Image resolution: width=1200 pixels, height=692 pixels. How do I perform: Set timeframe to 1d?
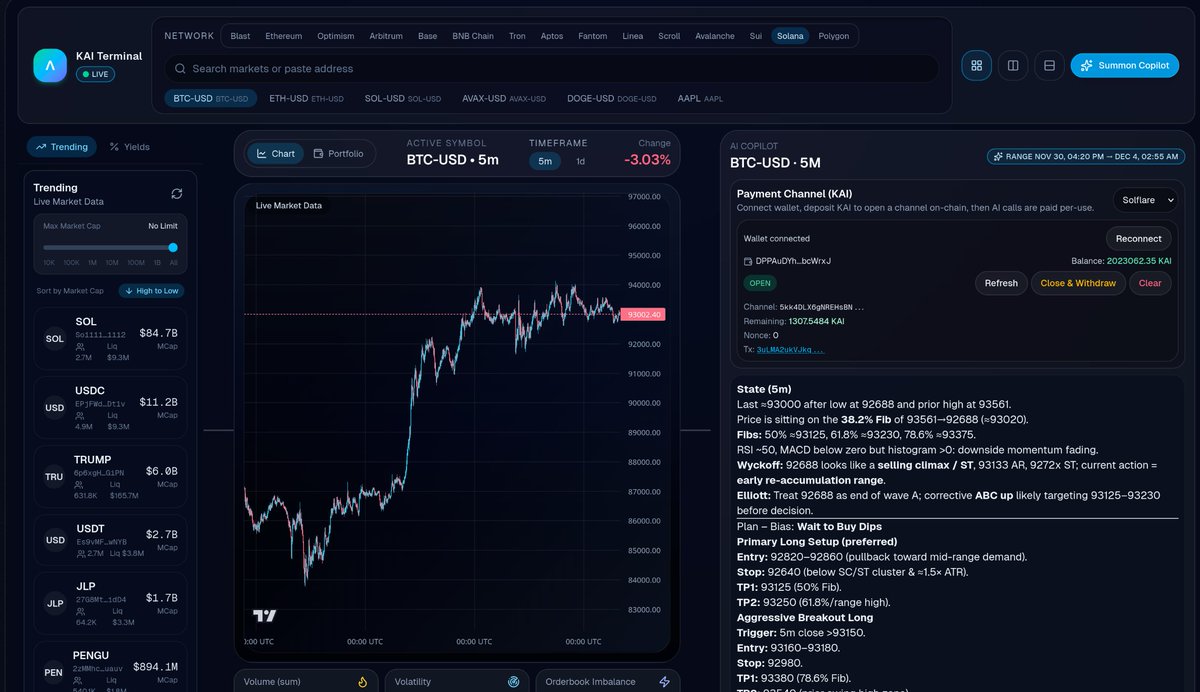coord(581,161)
